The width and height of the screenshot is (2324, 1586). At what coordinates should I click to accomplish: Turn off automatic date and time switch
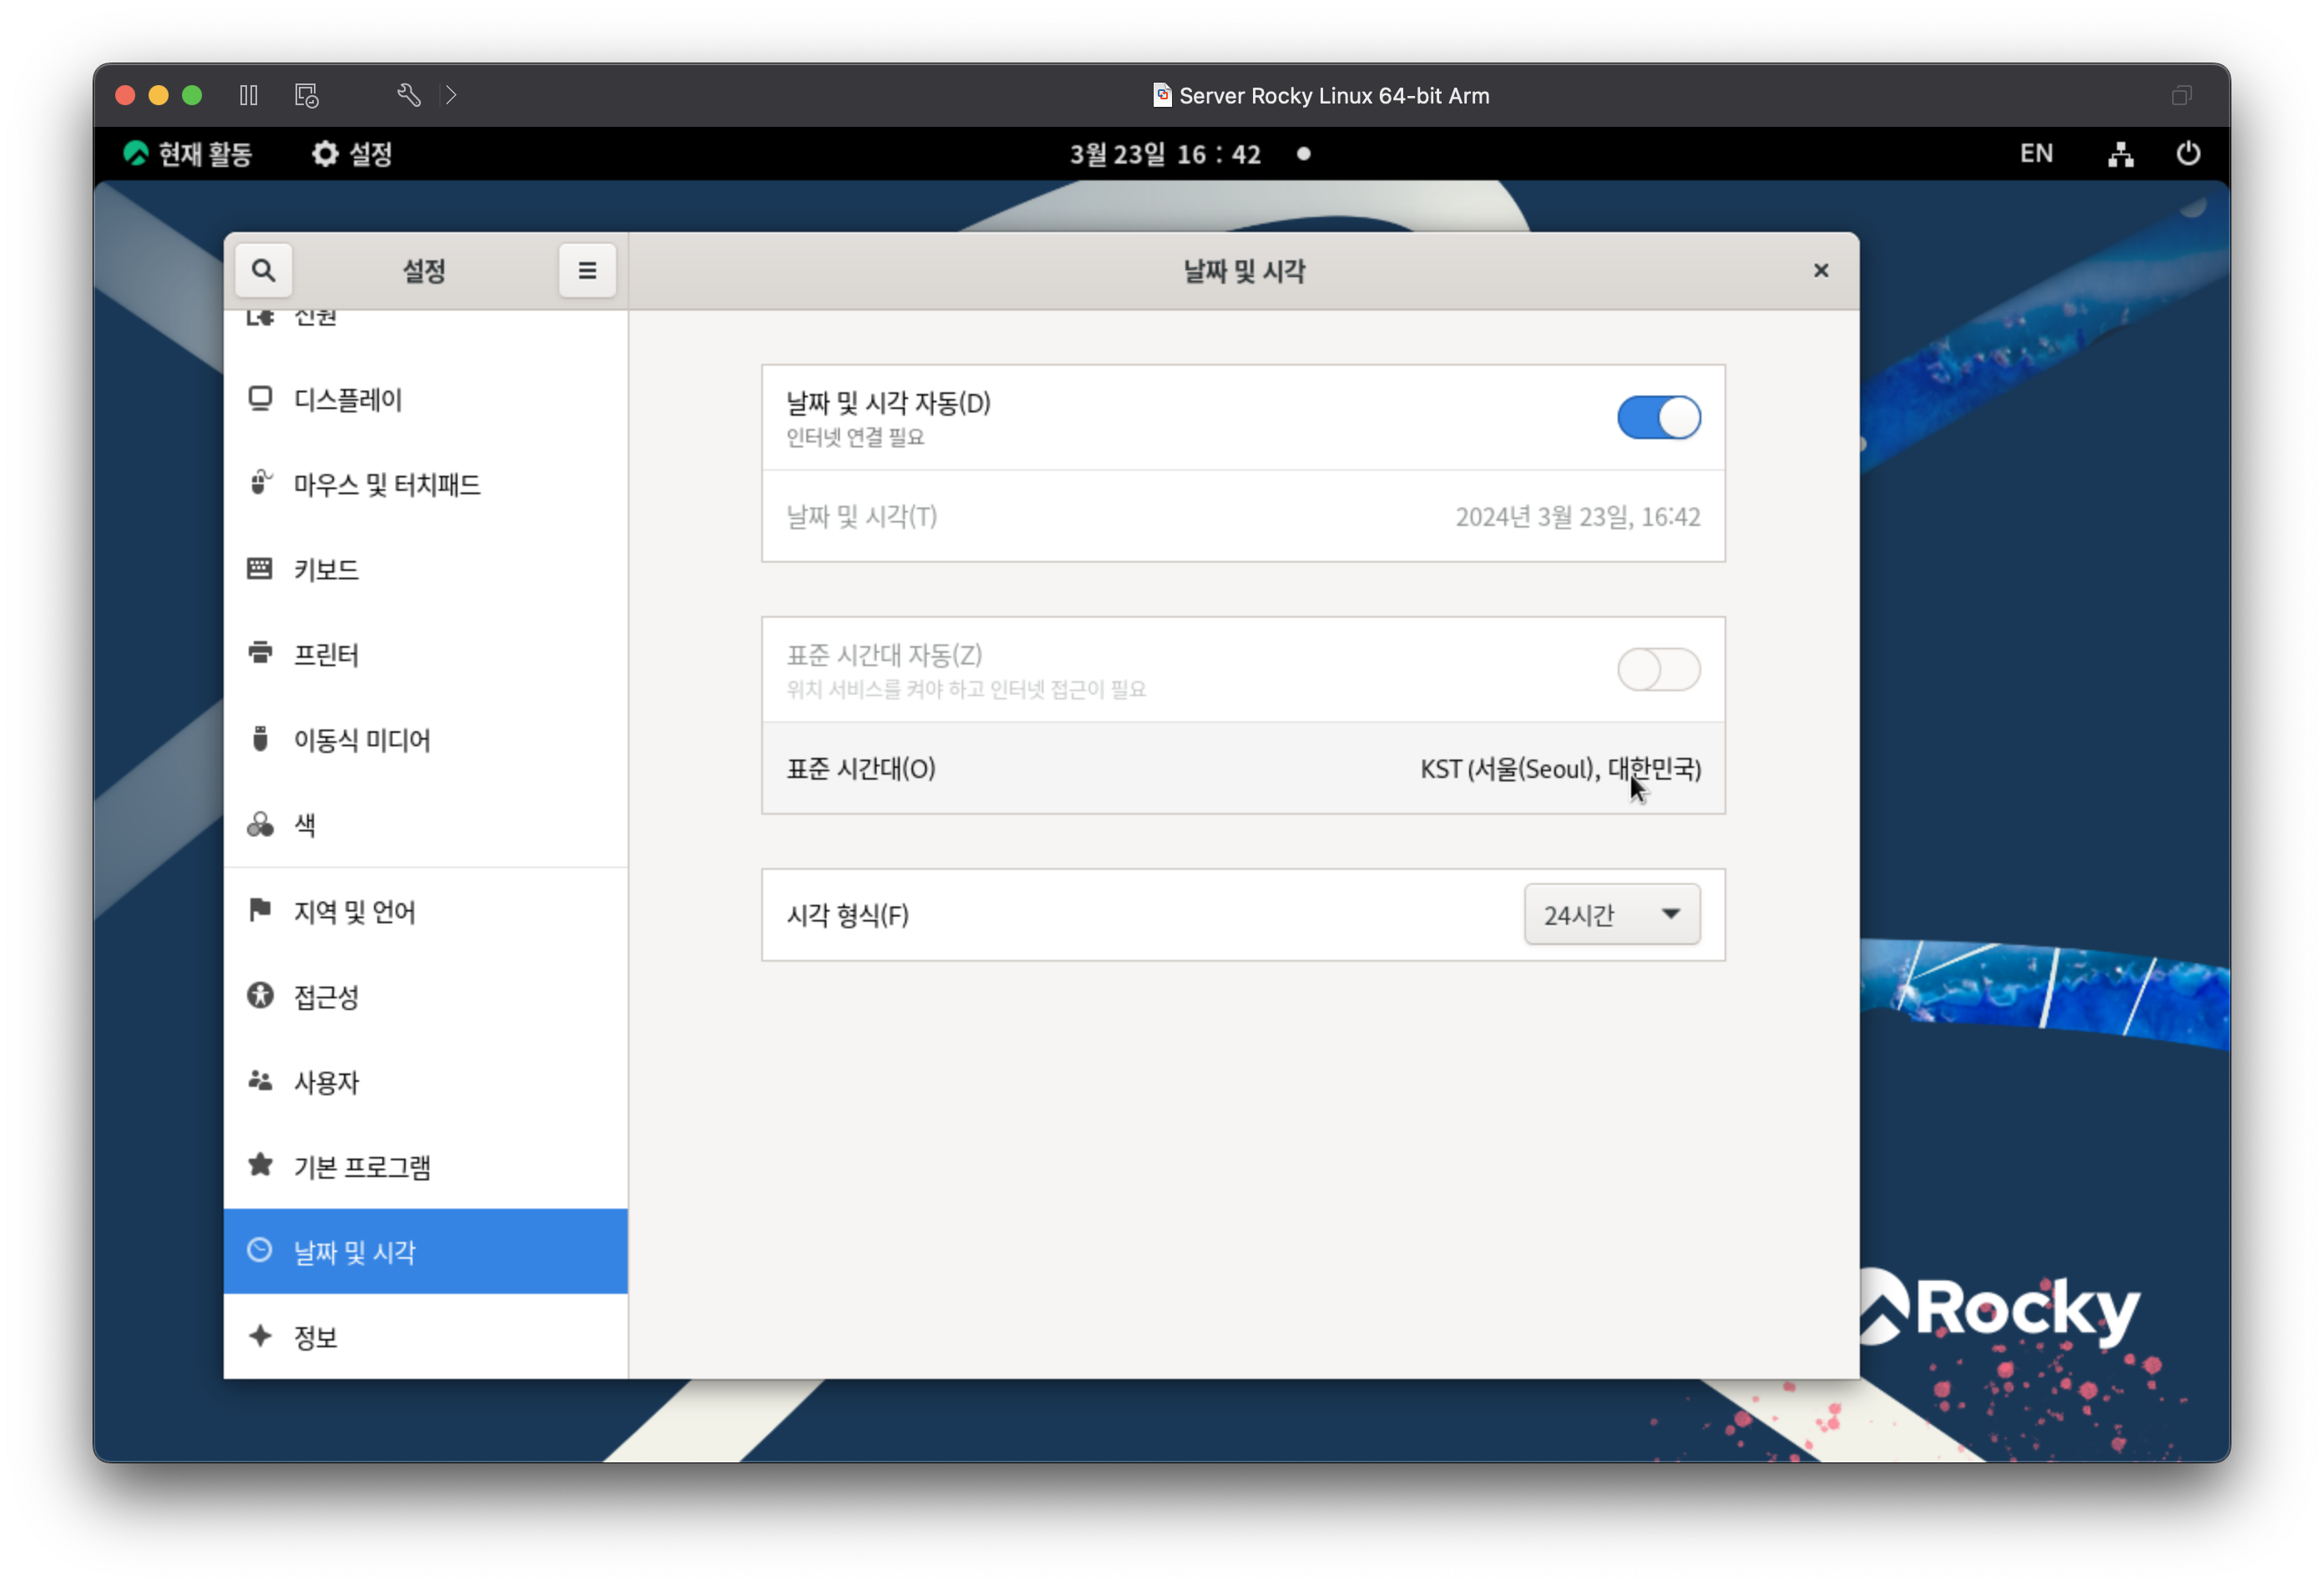click(1658, 417)
